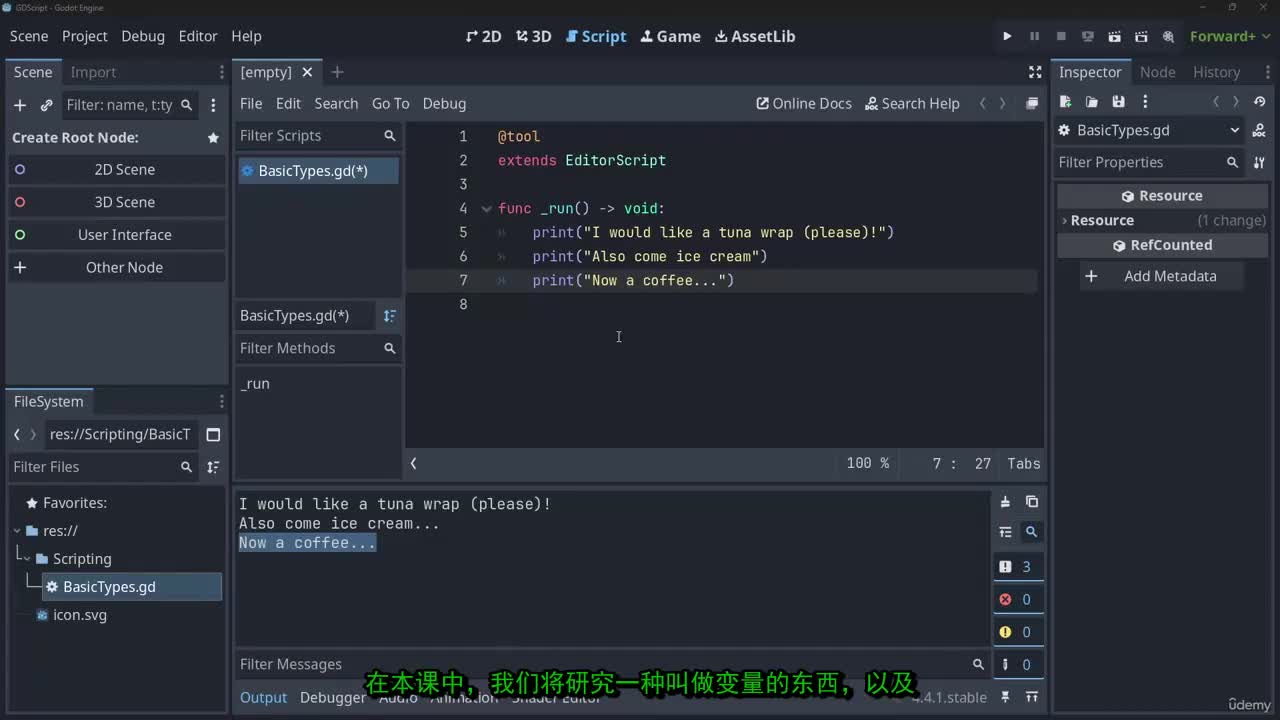This screenshot has width=1280, height=720.
Task: Open Online Docs link
Action: (x=804, y=103)
